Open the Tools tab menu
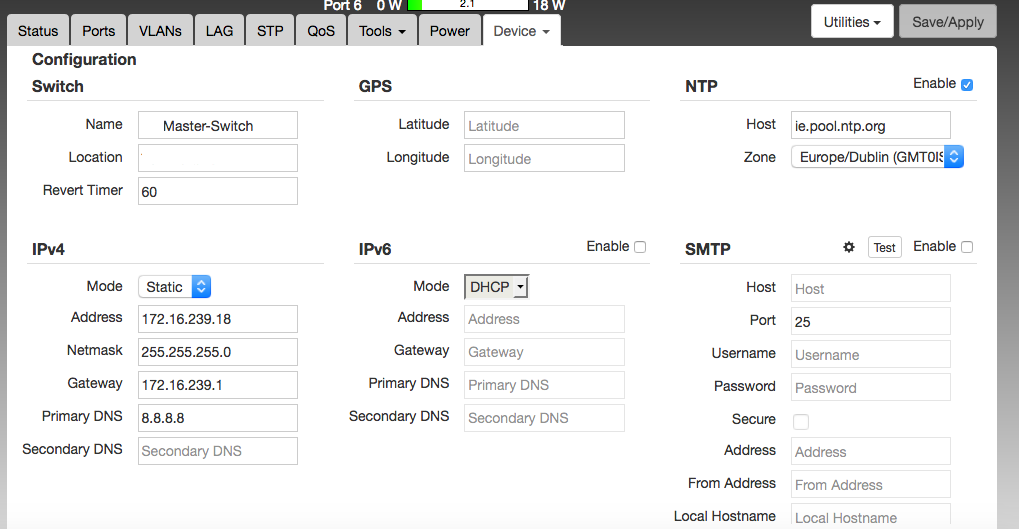The width and height of the screenshot is (1019, 529). [x=383, y=31]
